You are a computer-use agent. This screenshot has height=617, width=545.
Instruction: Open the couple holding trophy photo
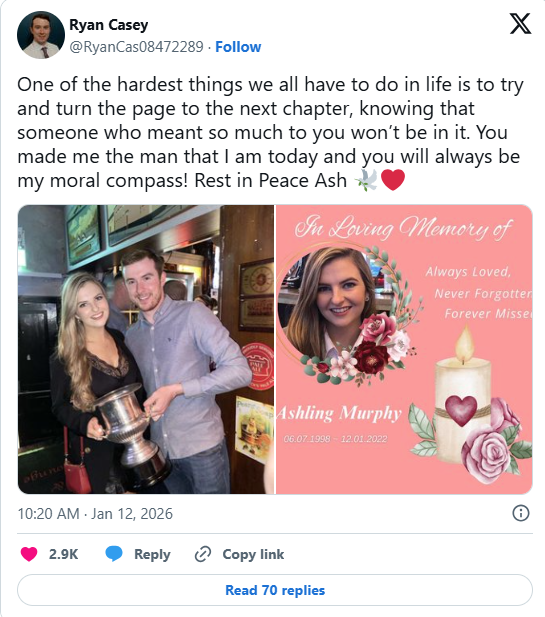click(146, 349)
